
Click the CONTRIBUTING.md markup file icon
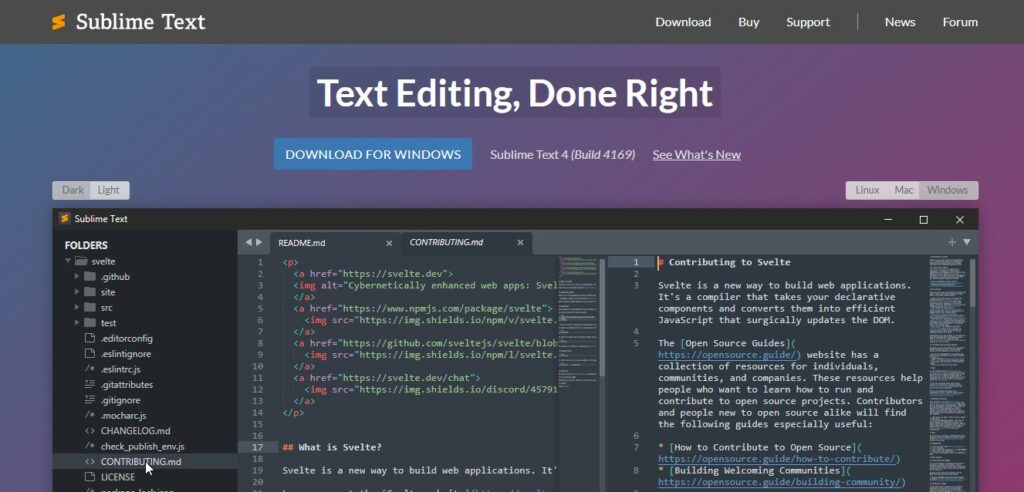pyautogui.click(x=90, y=462)
